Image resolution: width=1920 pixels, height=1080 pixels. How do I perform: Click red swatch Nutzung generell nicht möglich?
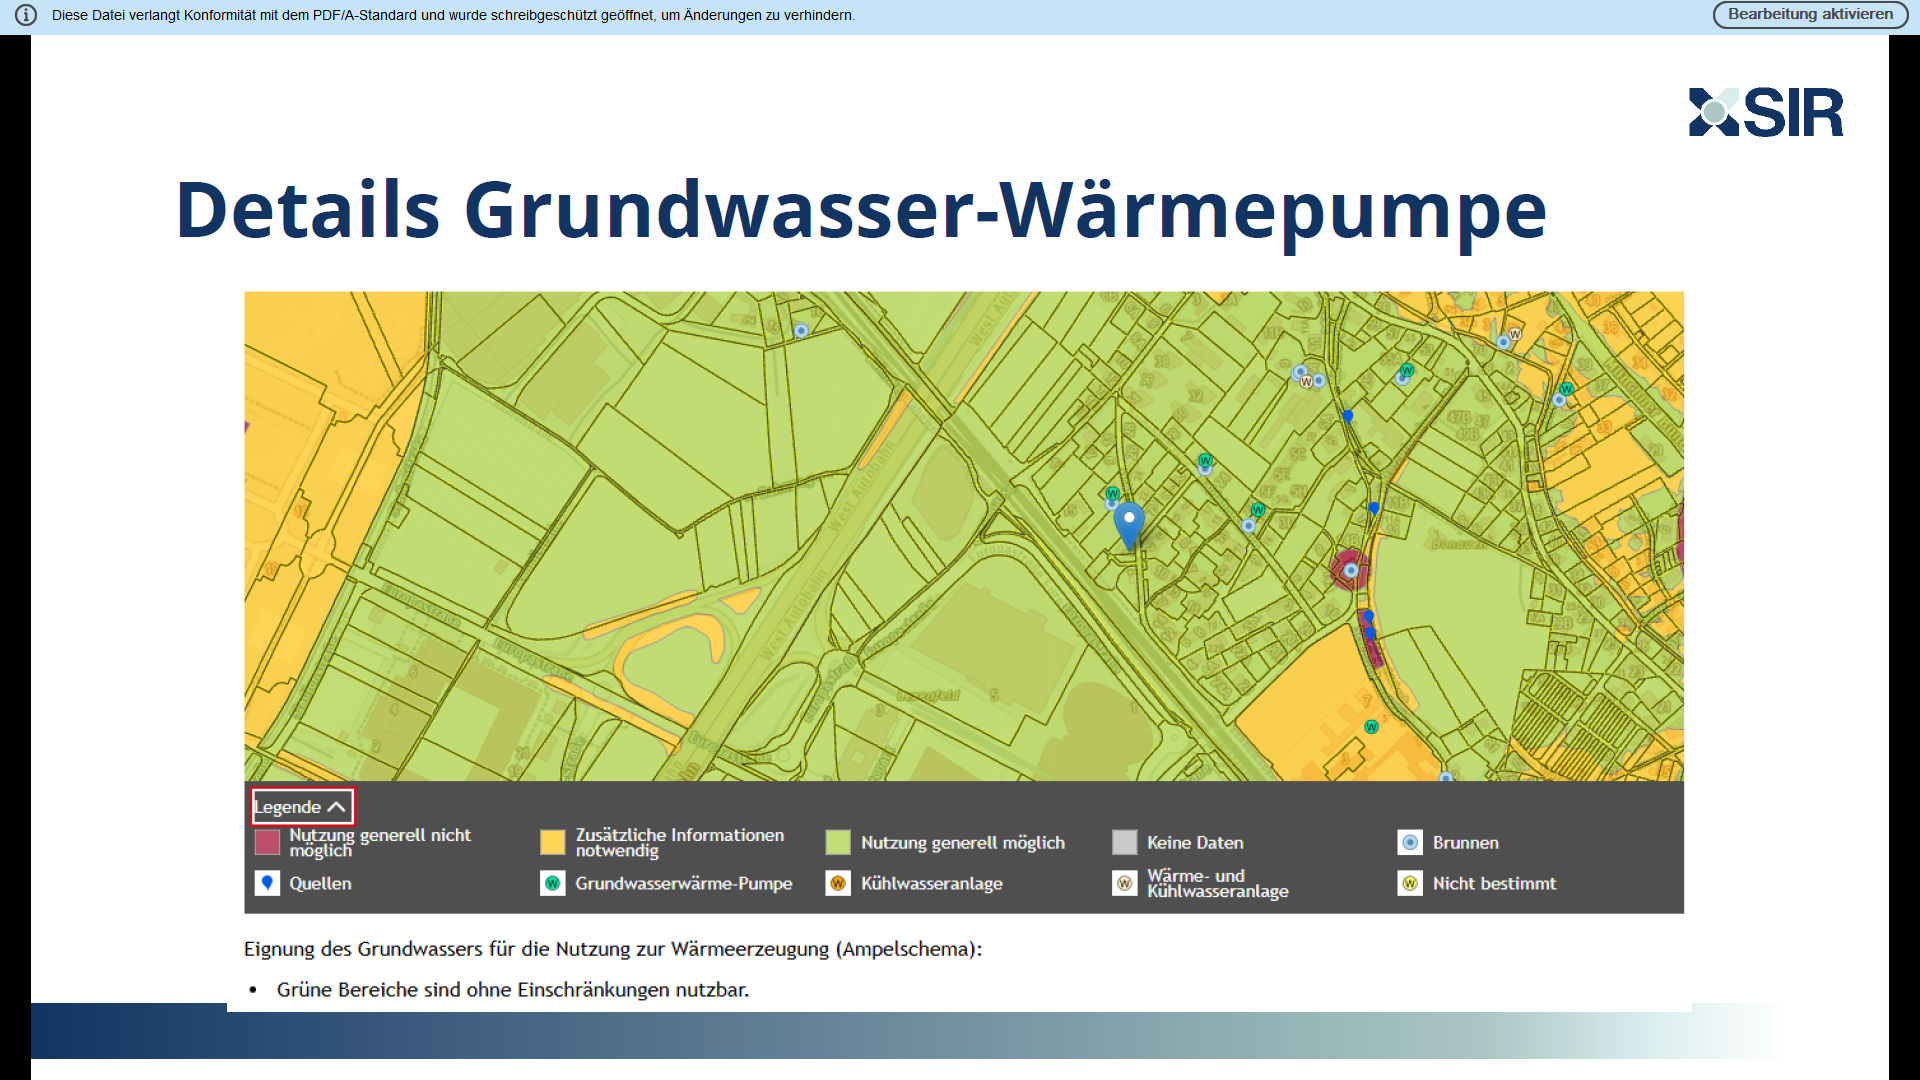pyautogui.click(x=267, y=843)
